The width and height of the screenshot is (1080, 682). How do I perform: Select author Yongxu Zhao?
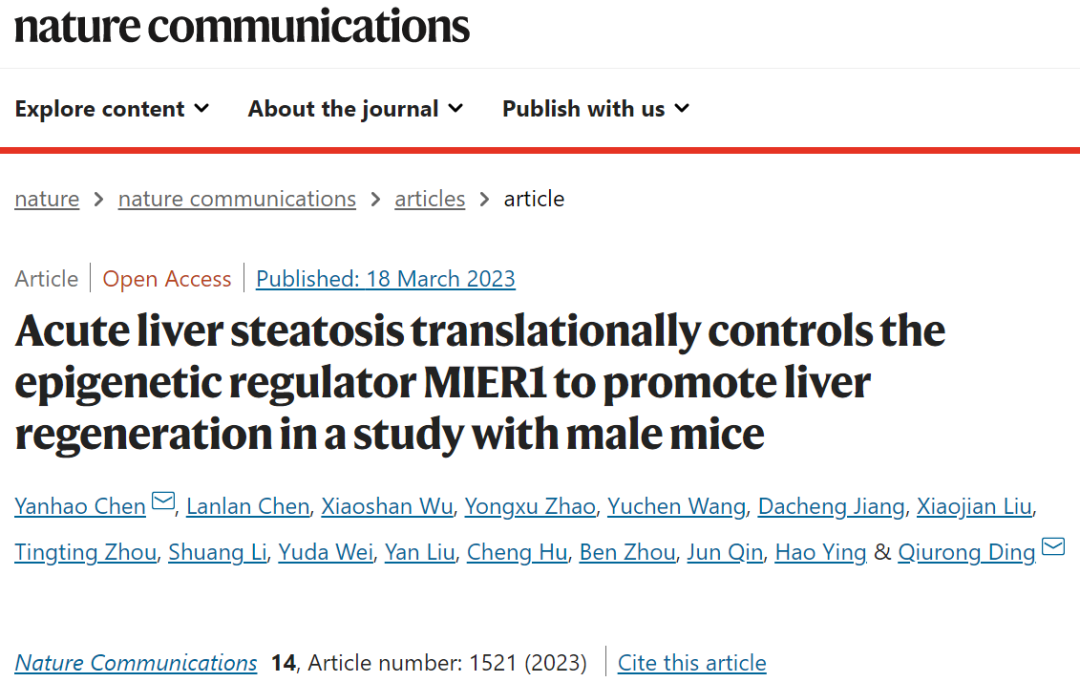pos(530,506)
